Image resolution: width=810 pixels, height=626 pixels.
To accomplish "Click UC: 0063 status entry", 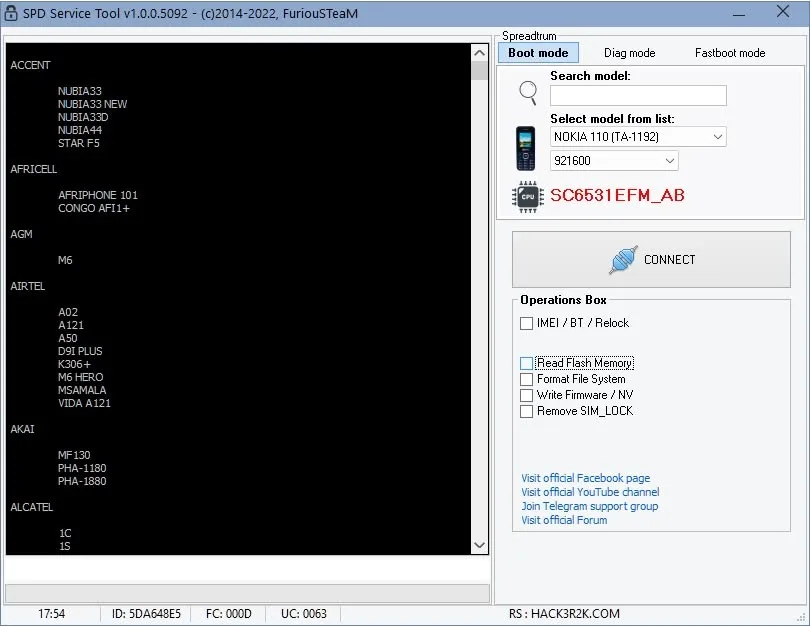I will (x=304, y=614).
